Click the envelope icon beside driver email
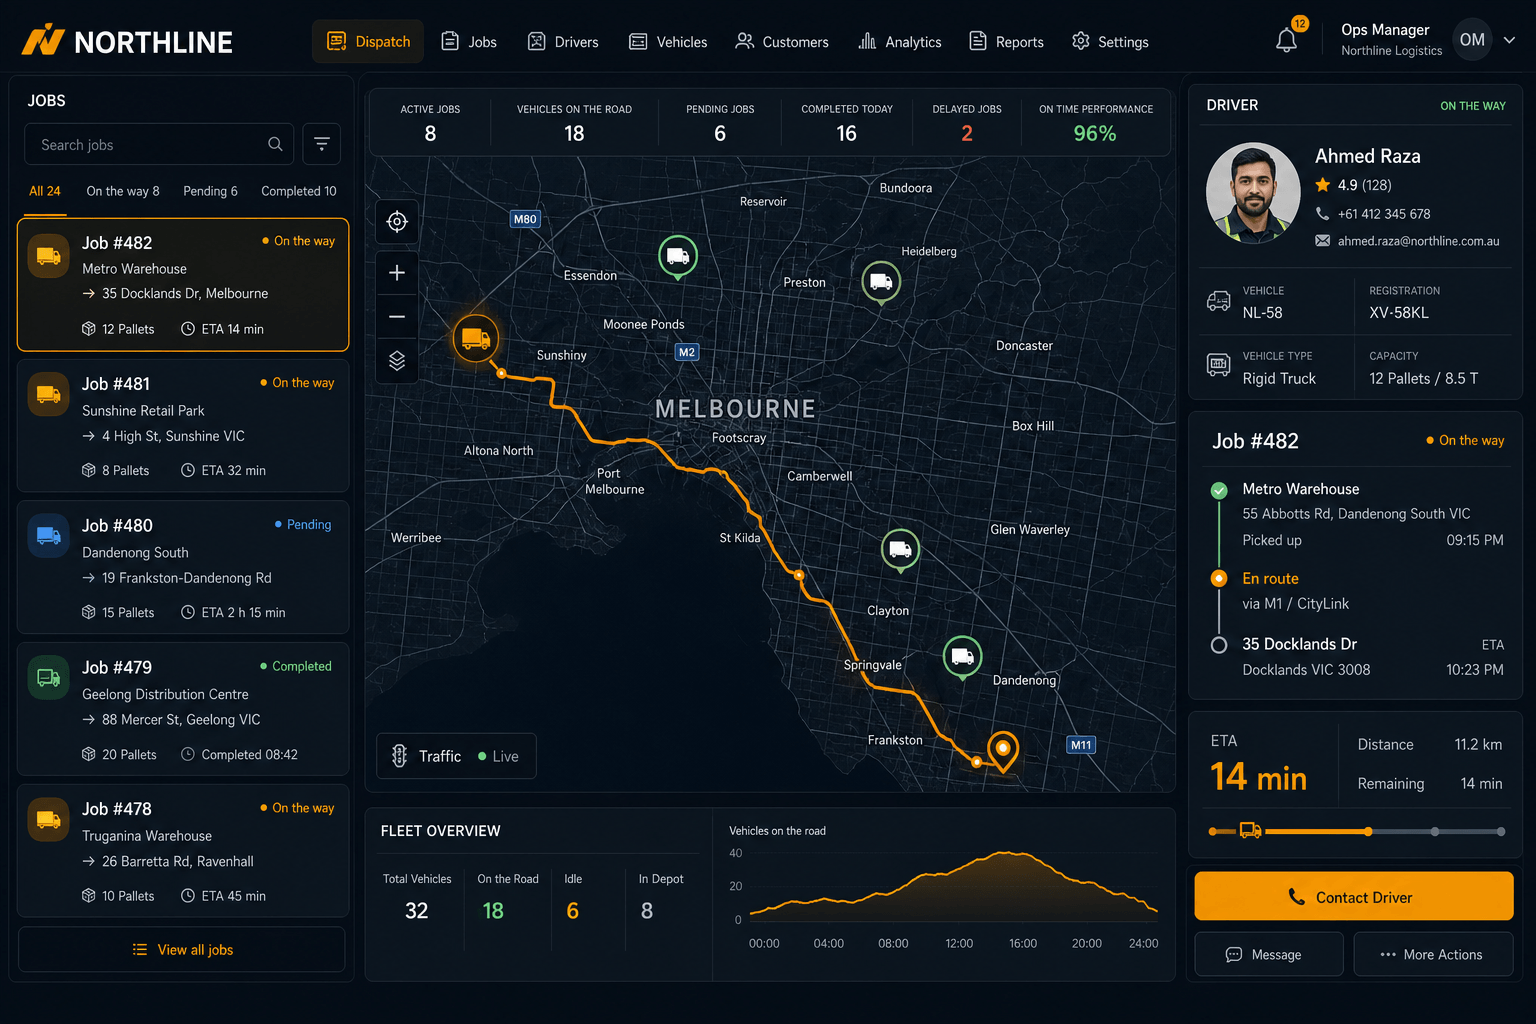This screenshot has height=1024, width=1536. click(1322, 241)
